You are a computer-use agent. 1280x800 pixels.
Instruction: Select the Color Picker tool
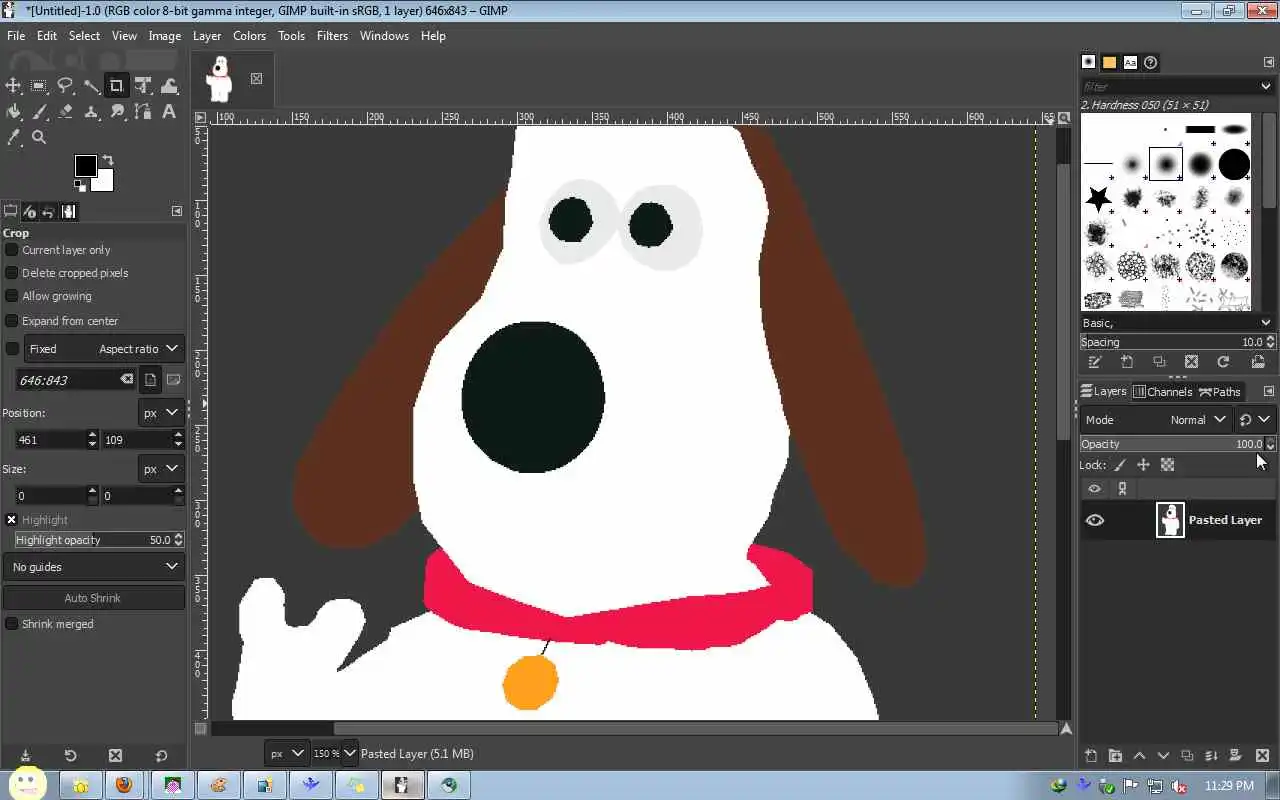tap(13, 138)
